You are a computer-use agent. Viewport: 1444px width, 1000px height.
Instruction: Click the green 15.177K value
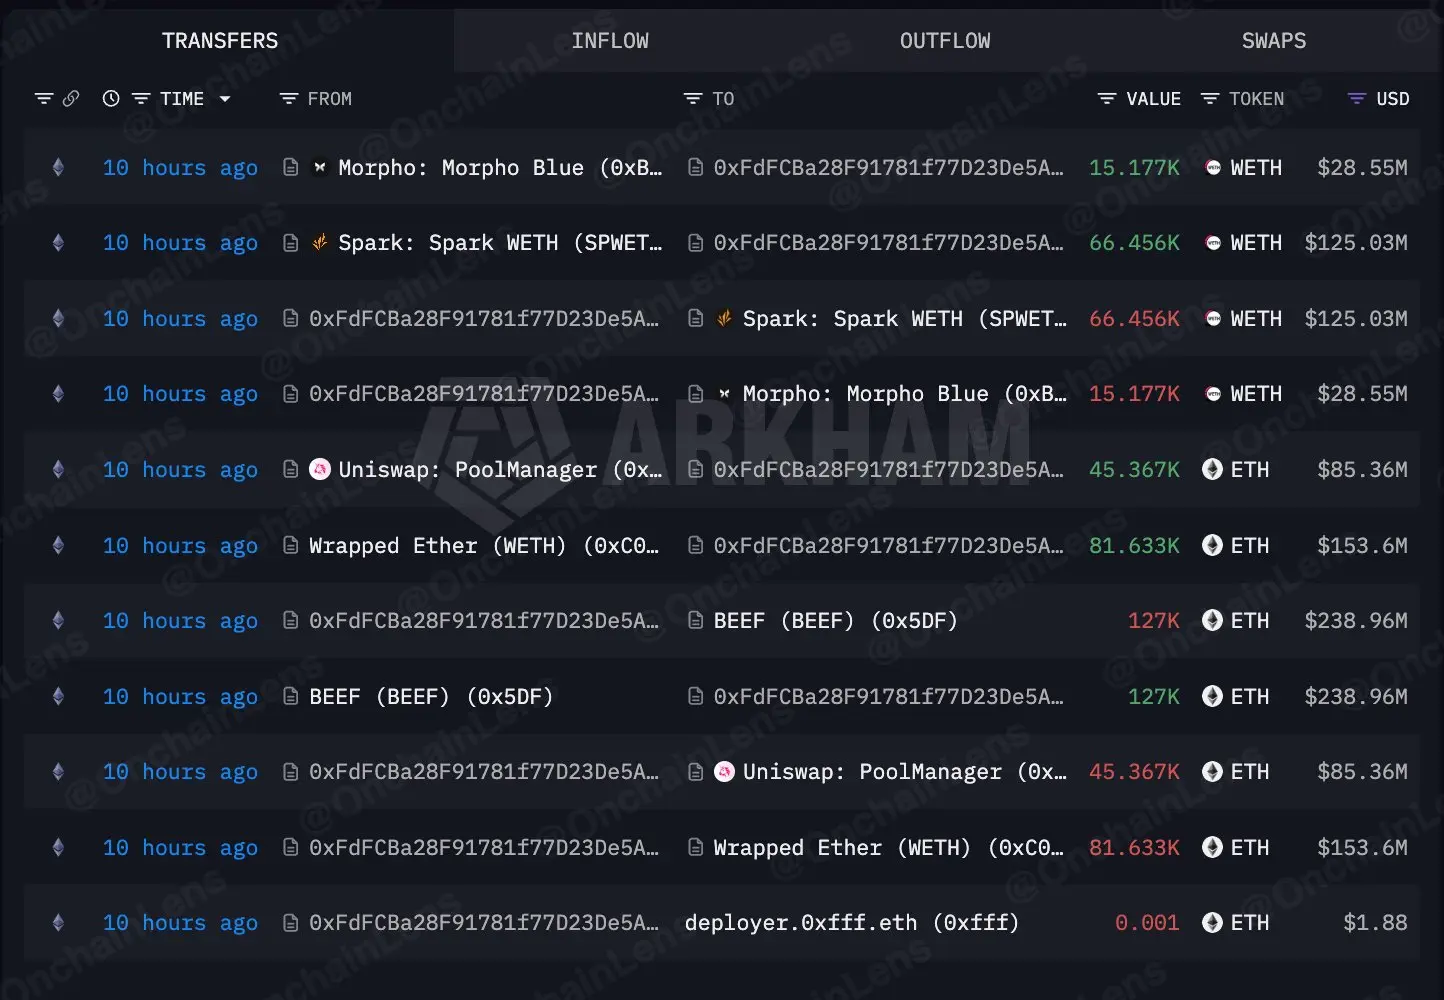pyautogui.click(x=1134, y=168)
